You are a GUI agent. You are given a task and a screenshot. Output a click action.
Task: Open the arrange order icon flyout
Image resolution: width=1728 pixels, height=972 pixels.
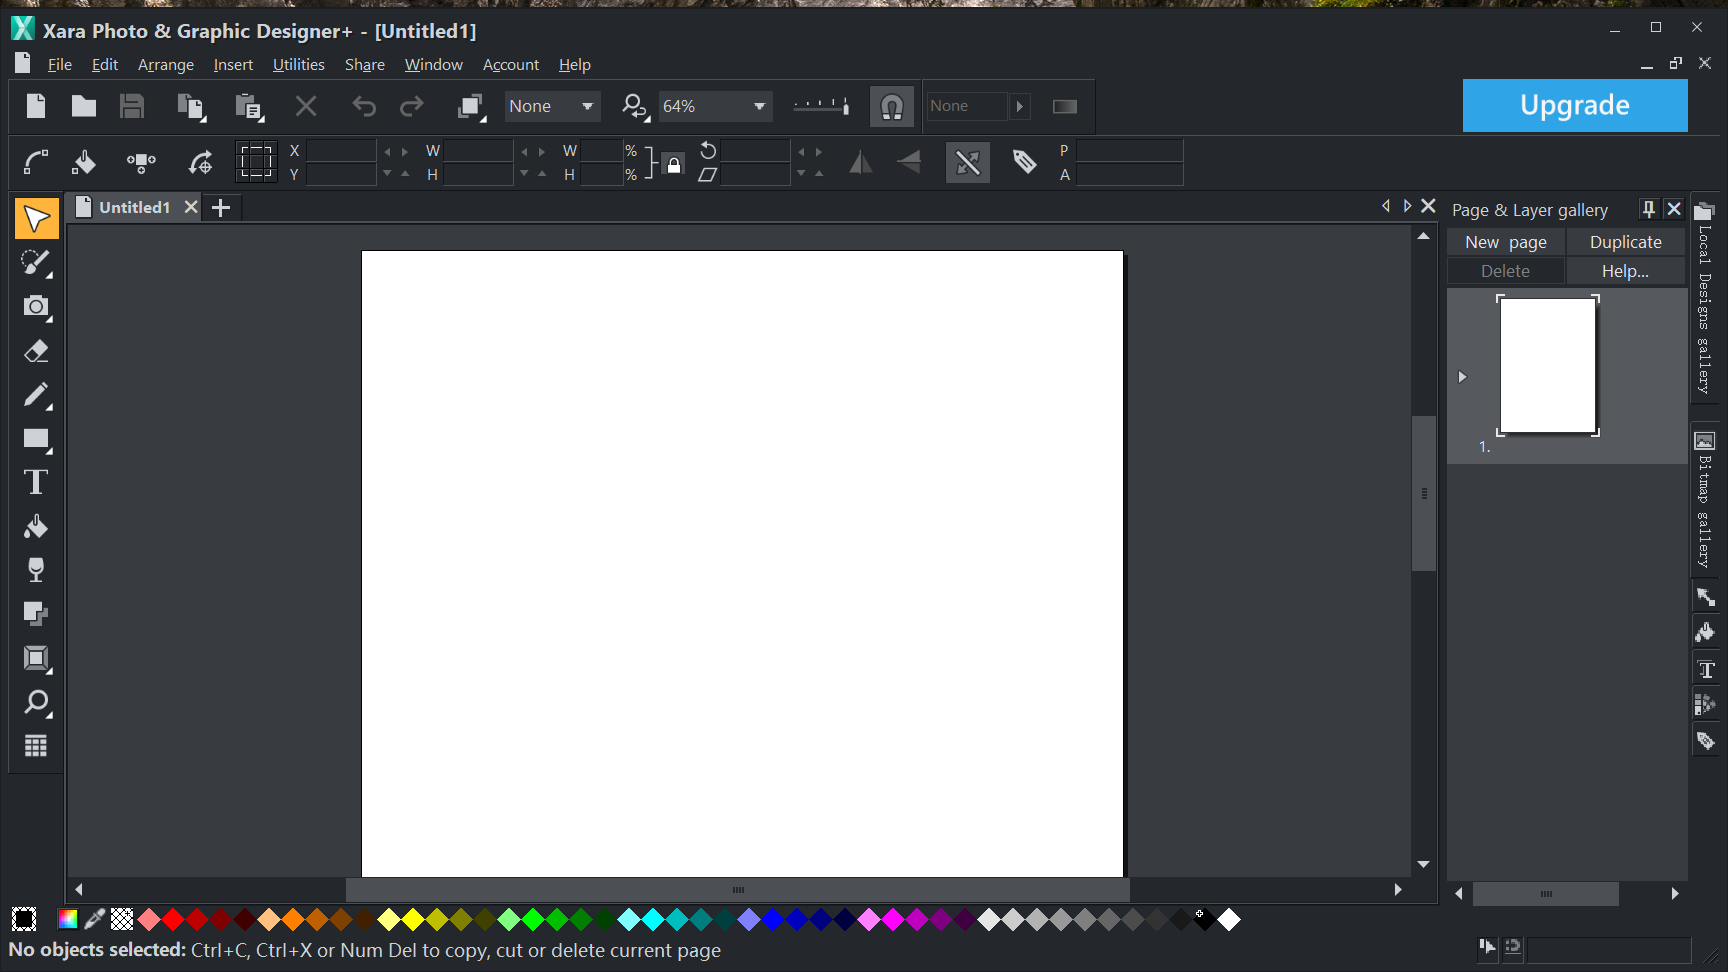470,106
